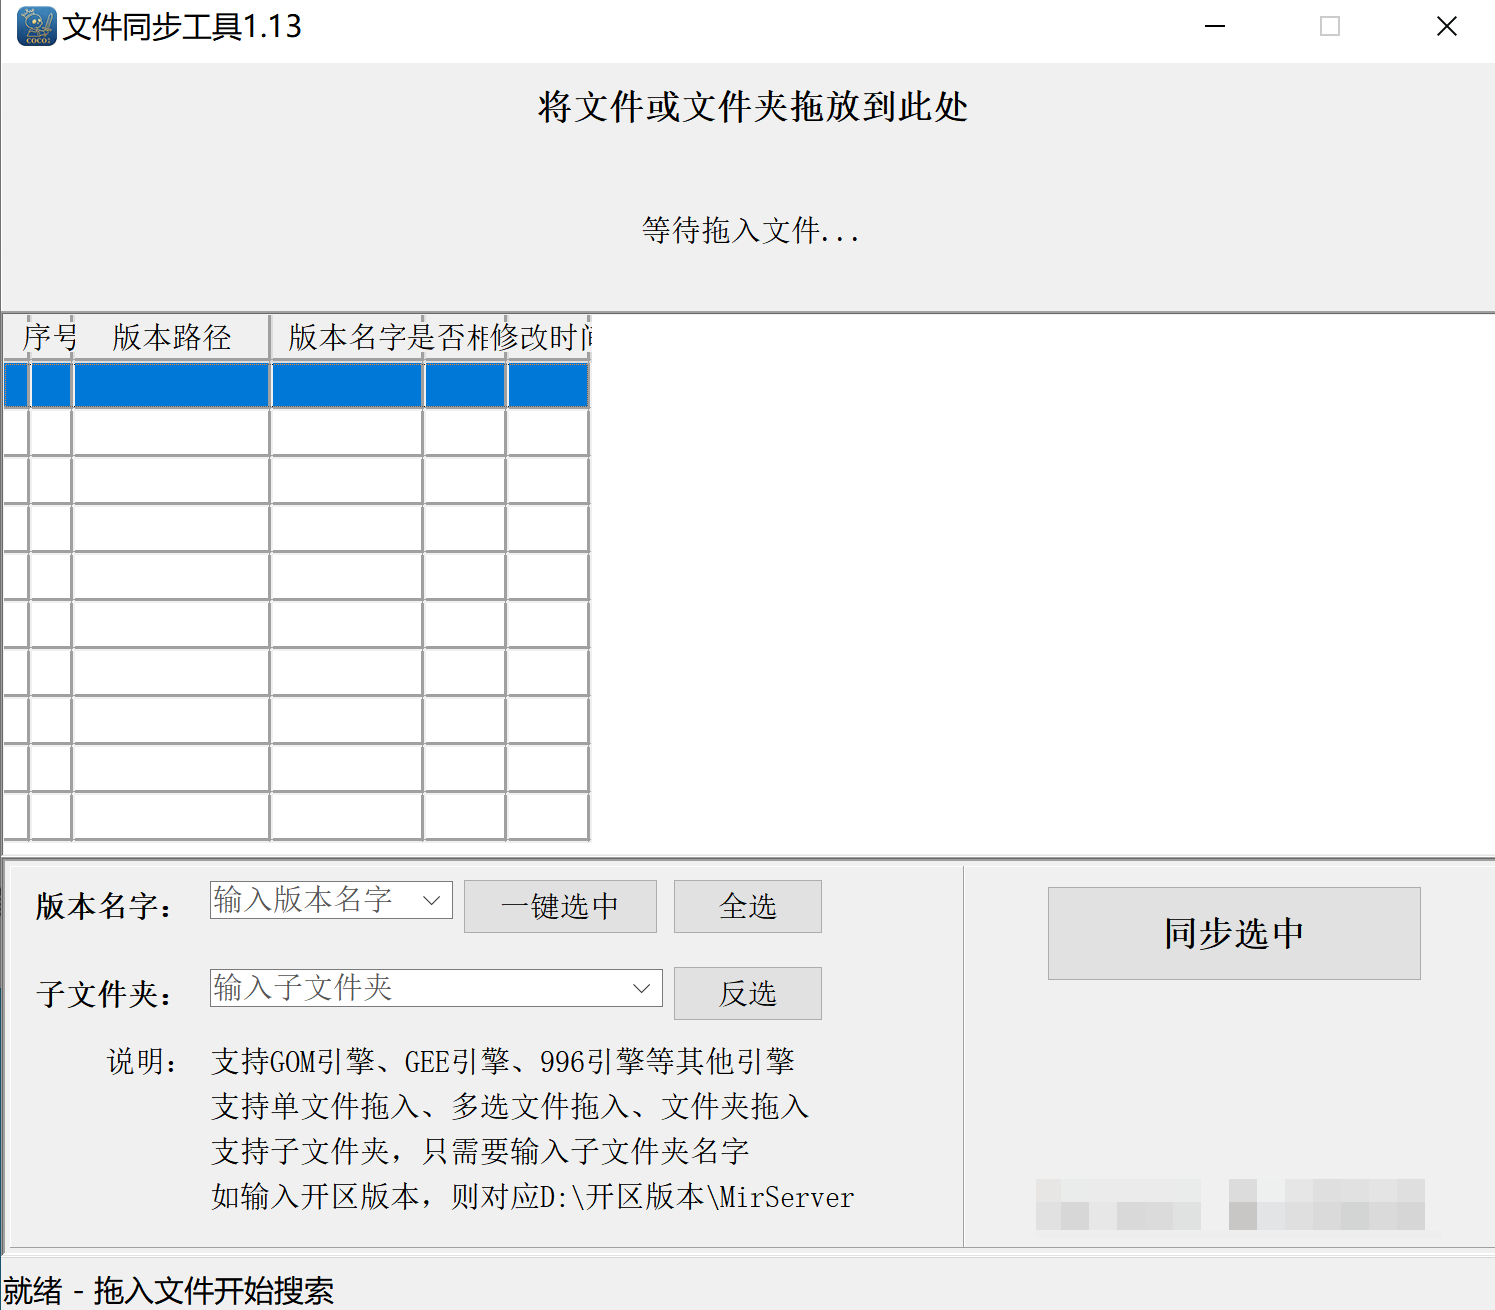Click the 版本名字: label

pos(104,906)
